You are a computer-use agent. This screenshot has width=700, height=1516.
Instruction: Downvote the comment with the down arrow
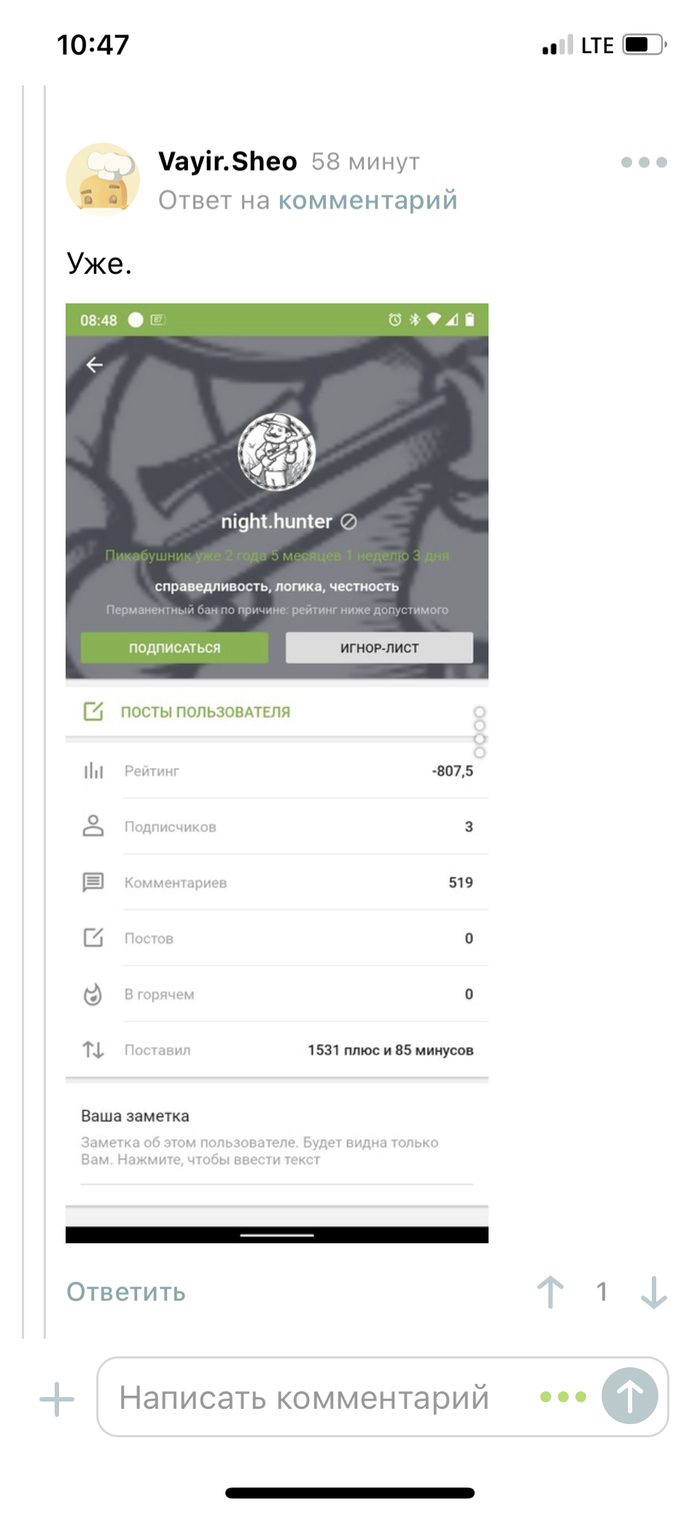tap(653, 1292)
